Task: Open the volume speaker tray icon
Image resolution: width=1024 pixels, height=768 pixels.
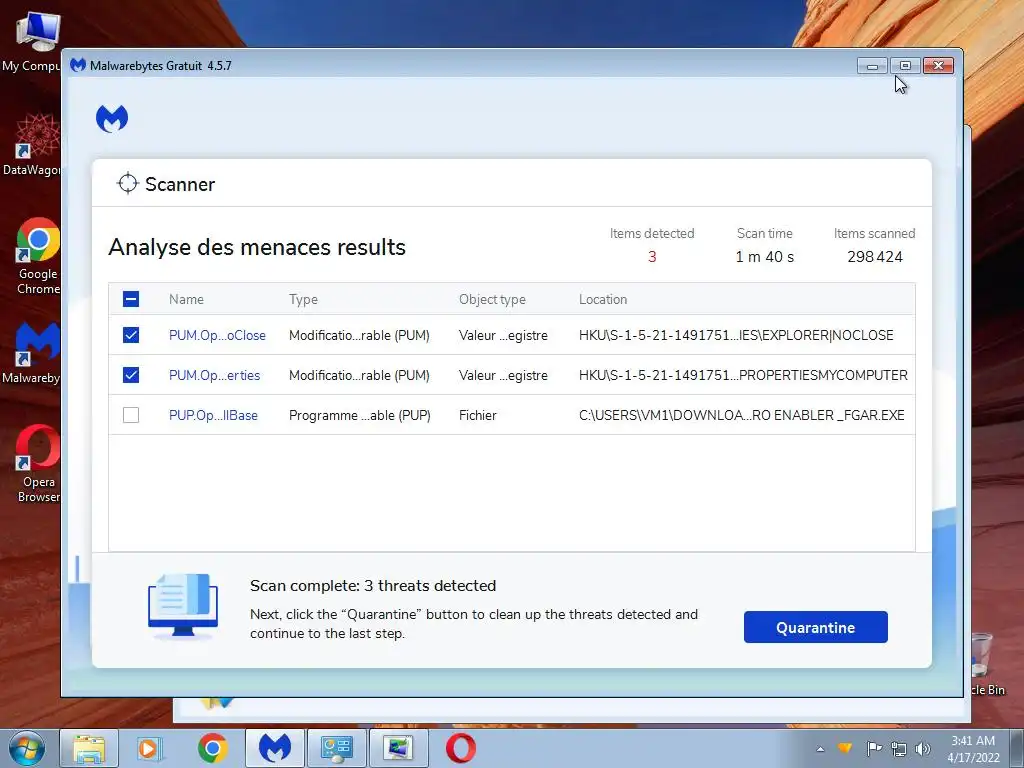Action: (x=923, y=749)
